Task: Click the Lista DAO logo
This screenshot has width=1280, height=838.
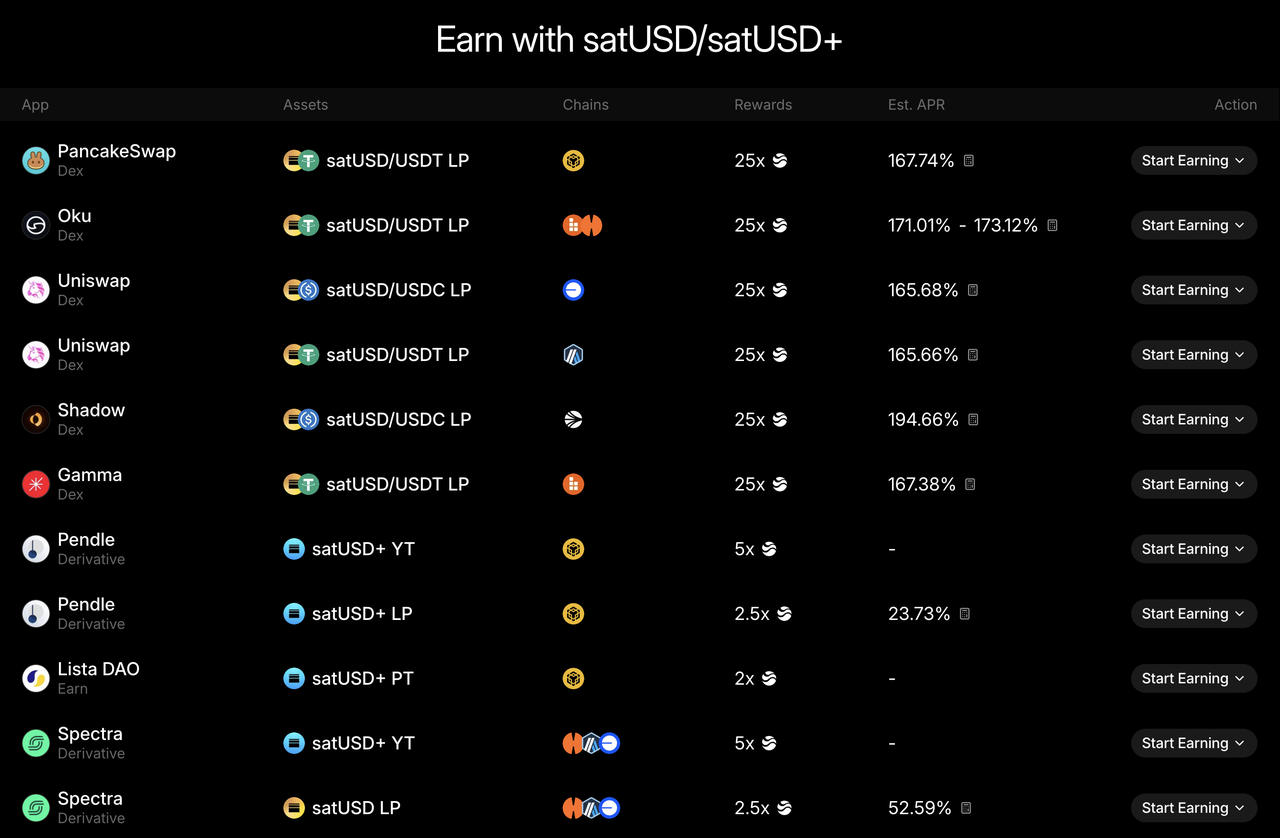Action: pos(36,679)
